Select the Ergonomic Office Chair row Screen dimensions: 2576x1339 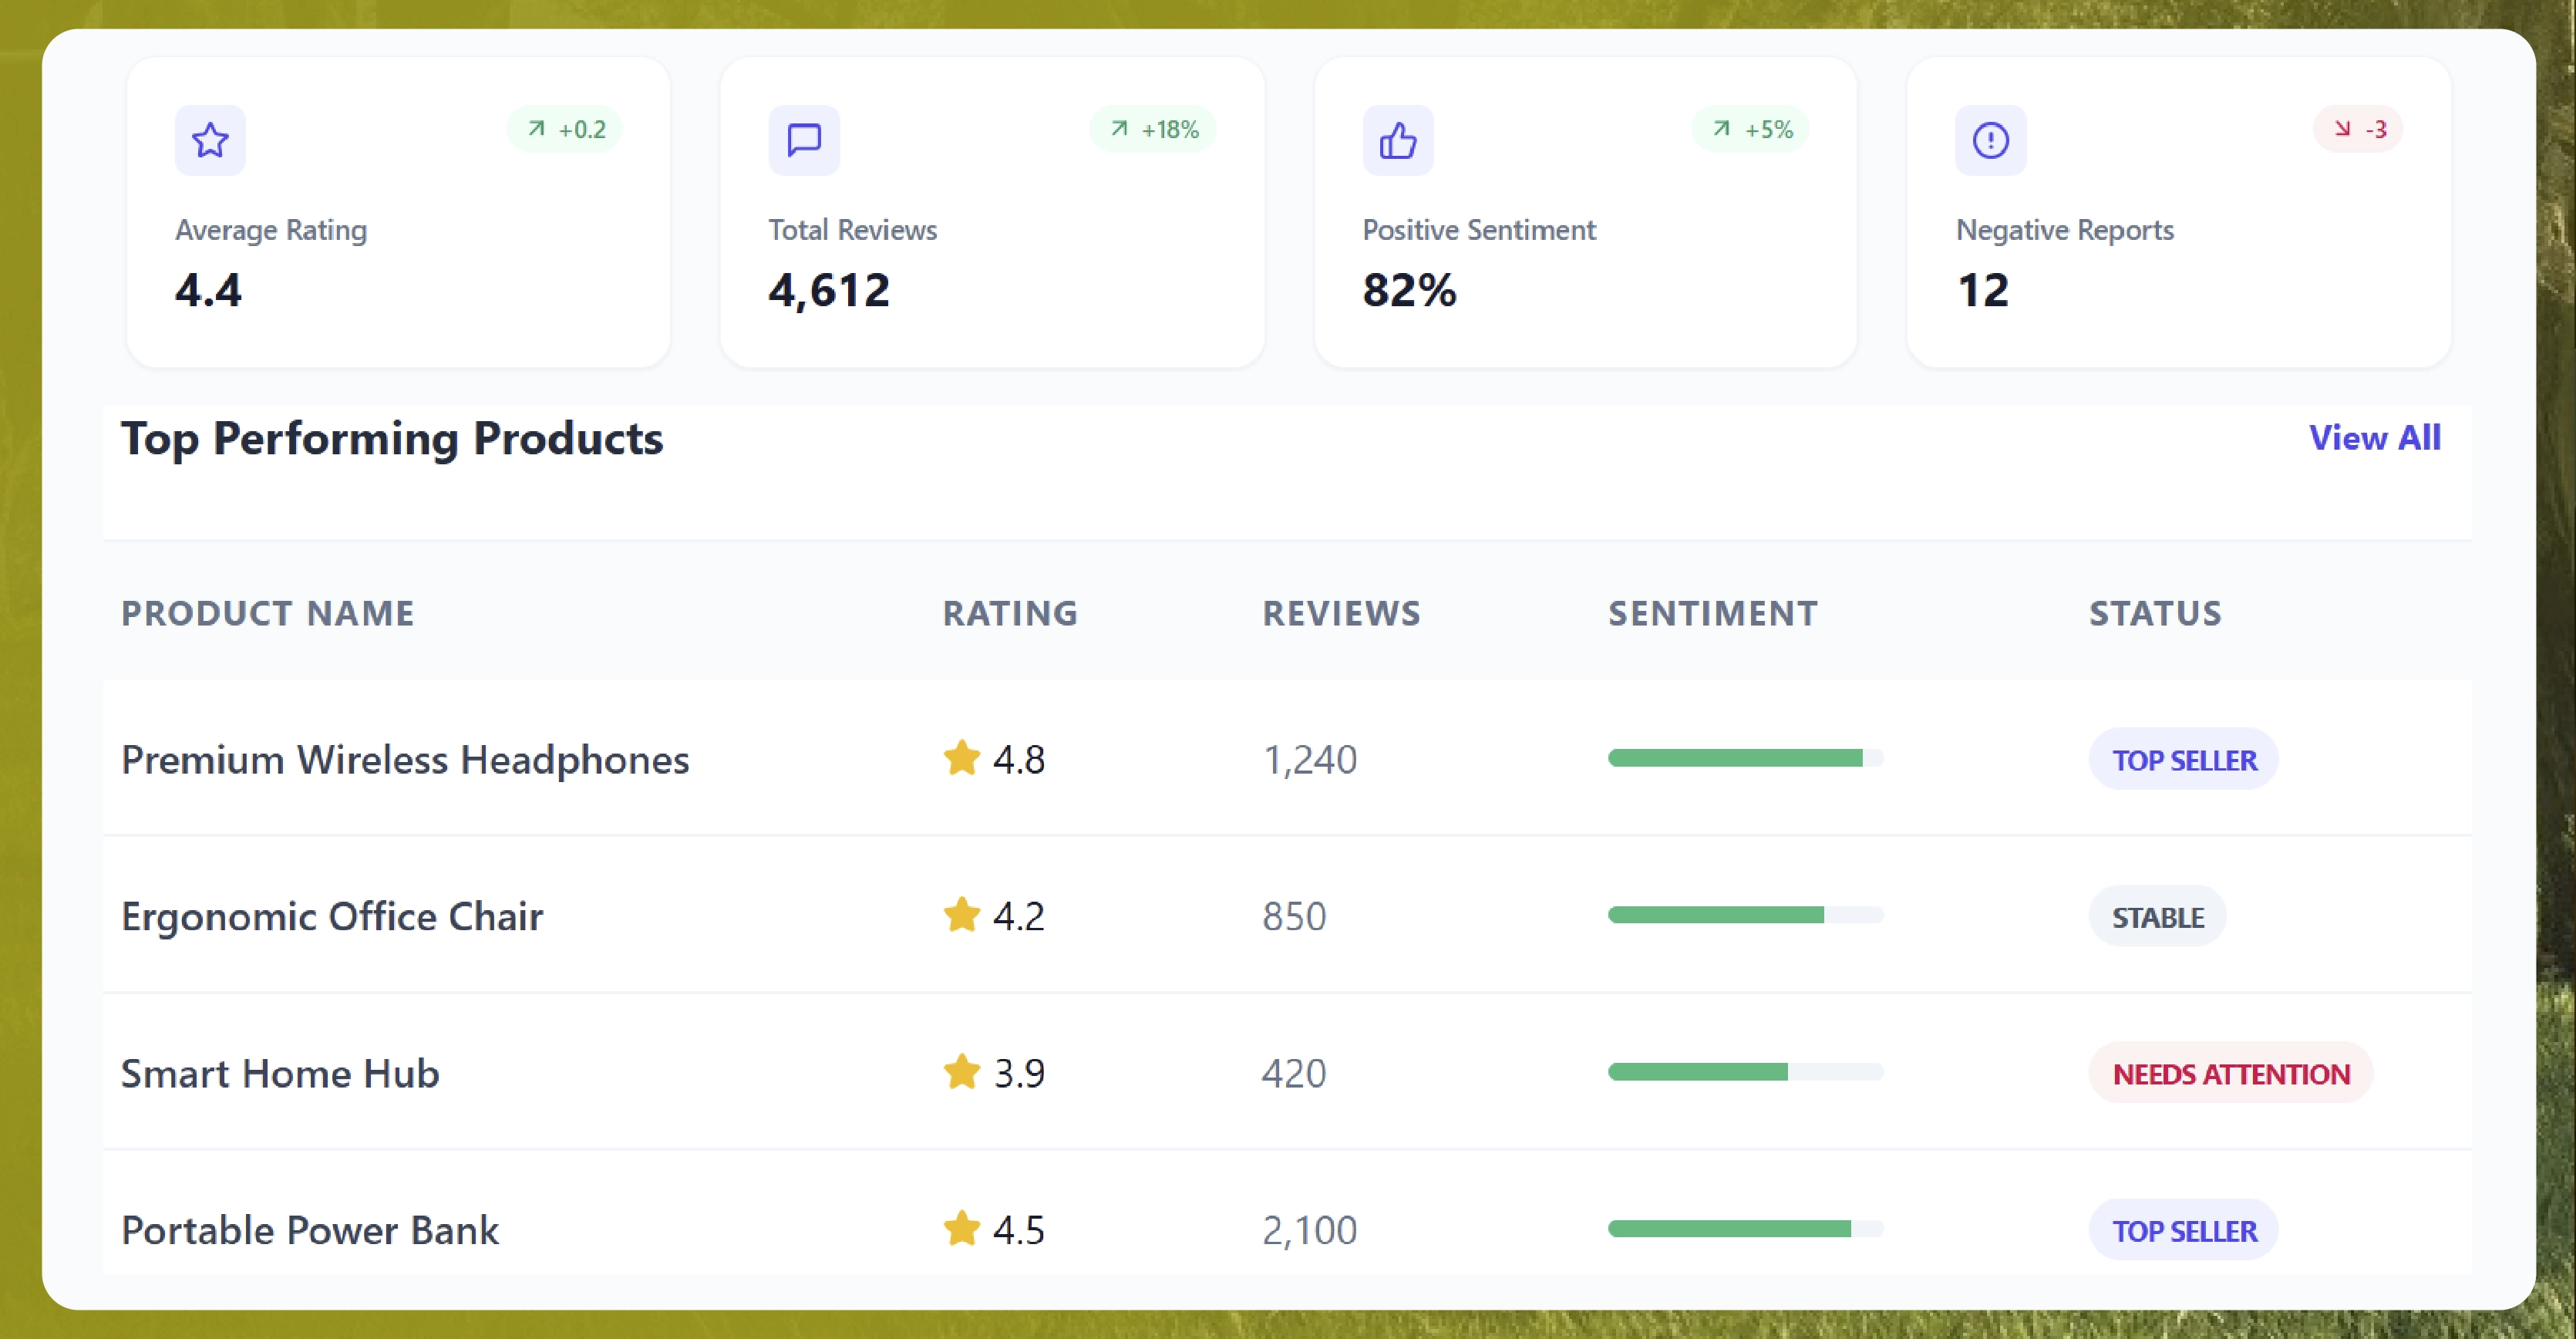[332, 916]
